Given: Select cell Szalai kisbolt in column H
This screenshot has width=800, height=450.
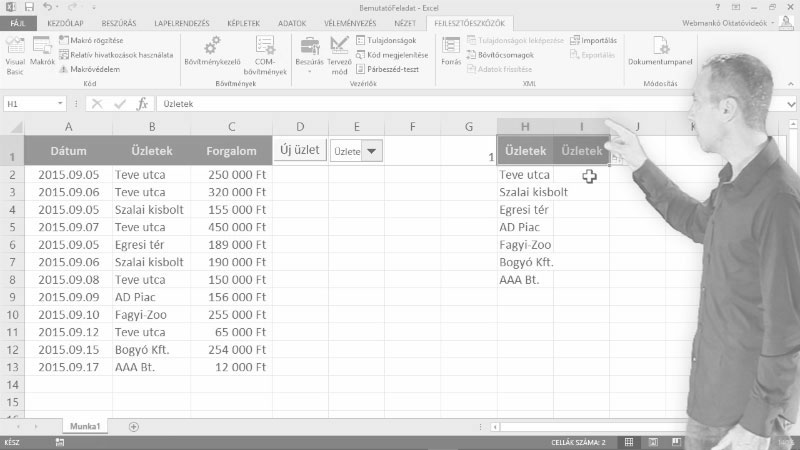Looking at the screenshot, I should (x=525, y=192).
